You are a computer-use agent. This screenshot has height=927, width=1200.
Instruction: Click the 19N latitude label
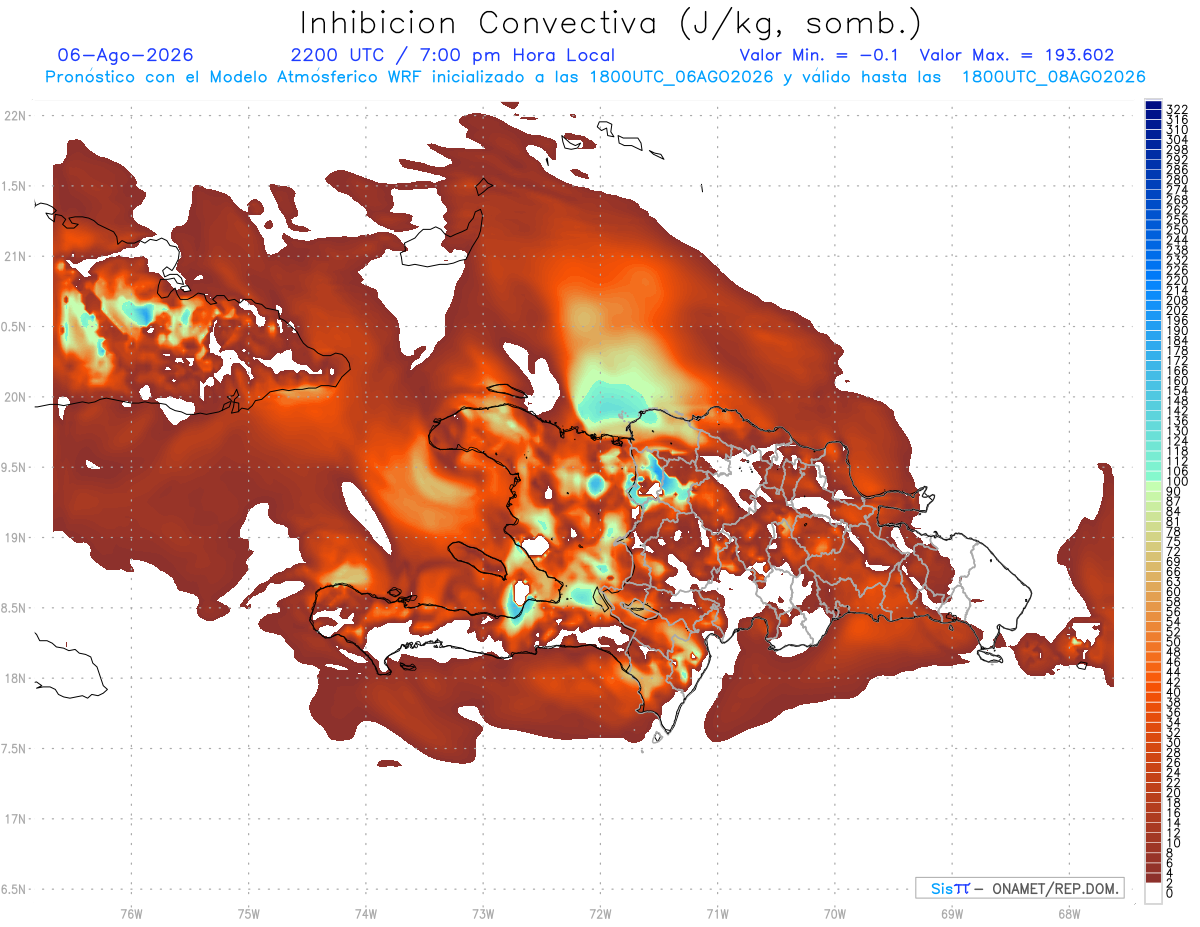click(x=15, y=538)
